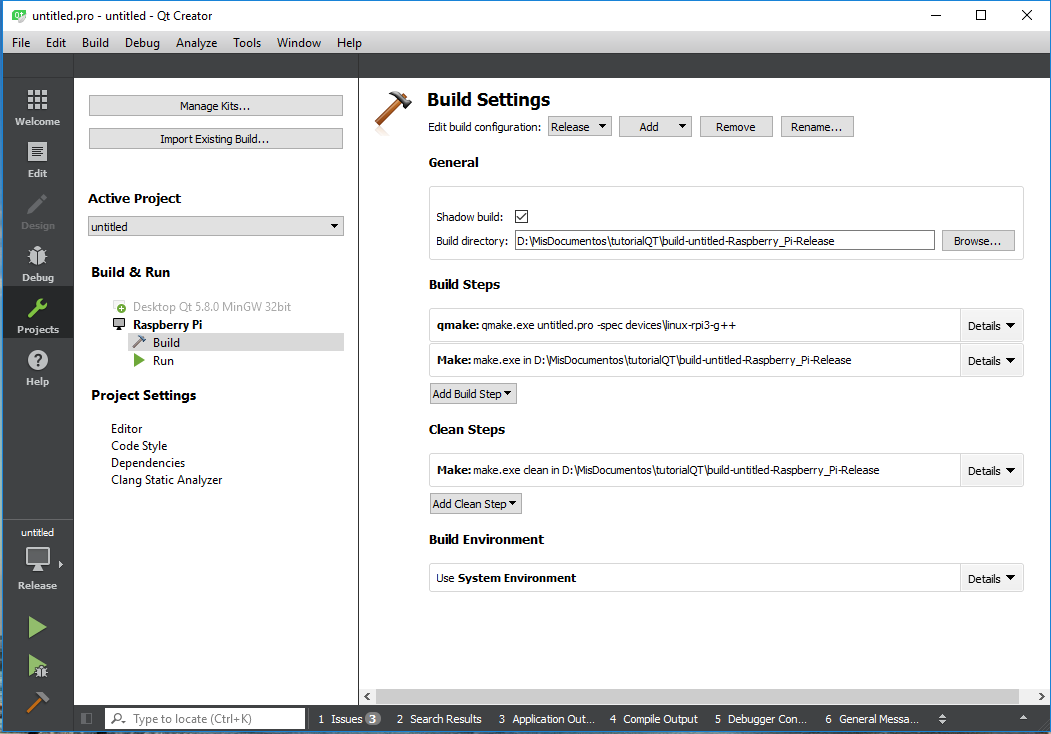Open Editor project settings

(127, 429)
